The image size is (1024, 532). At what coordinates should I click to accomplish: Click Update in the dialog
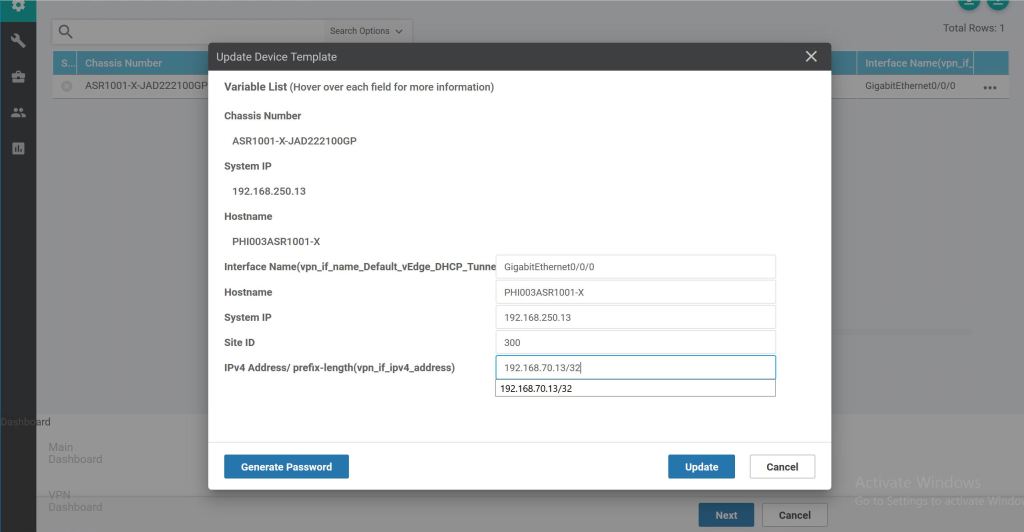click(x=701, y=467)
